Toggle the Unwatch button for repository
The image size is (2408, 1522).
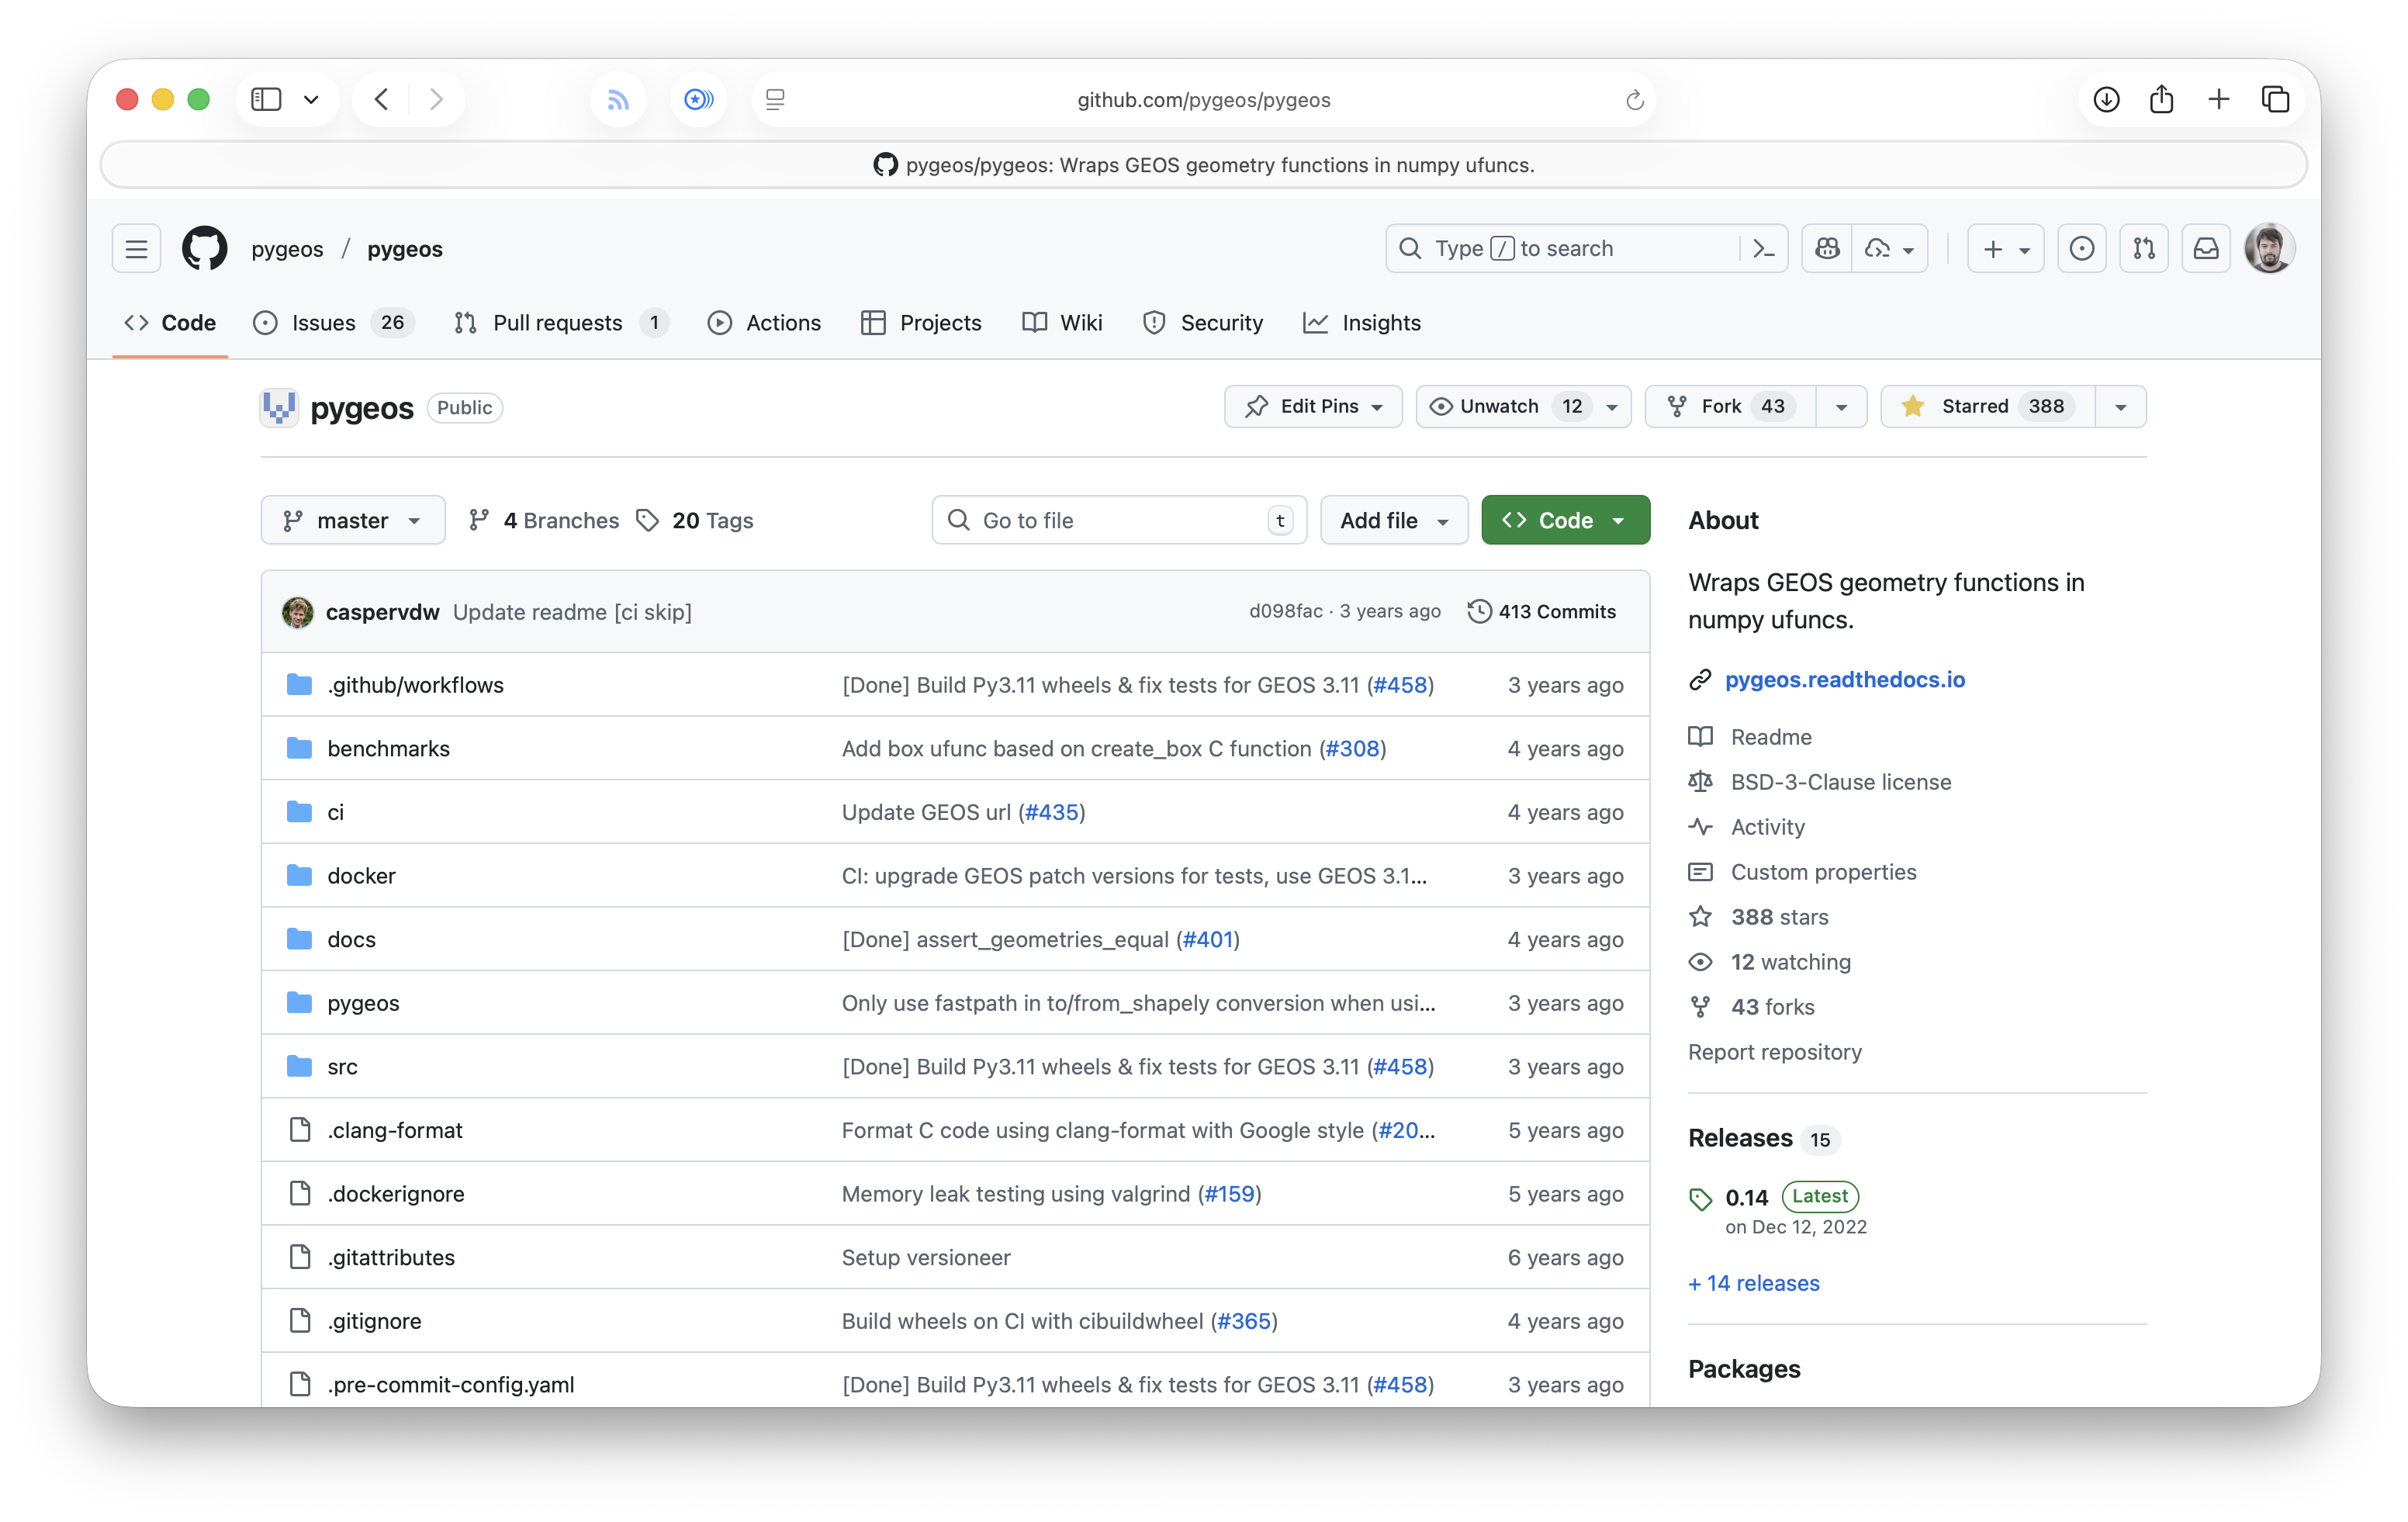pyautogui.click(x=1500, y=406)
